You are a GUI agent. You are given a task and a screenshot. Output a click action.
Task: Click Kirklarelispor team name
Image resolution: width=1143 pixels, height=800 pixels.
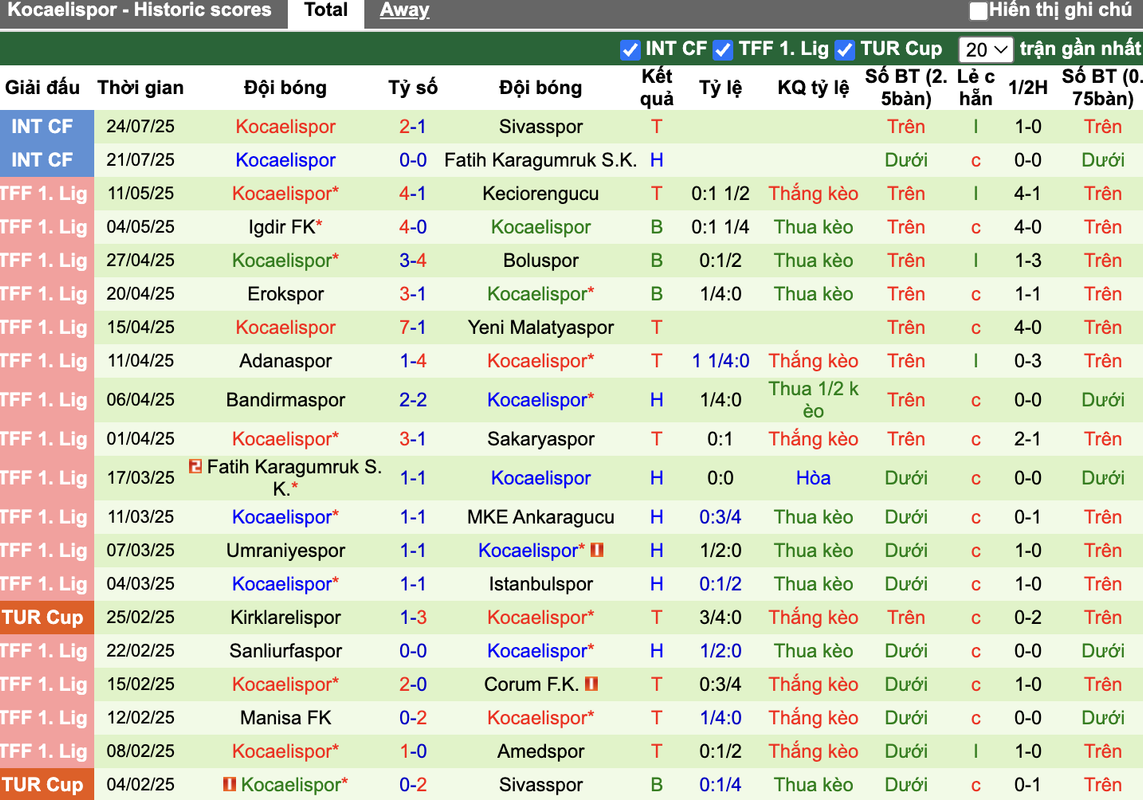(286, 618)
